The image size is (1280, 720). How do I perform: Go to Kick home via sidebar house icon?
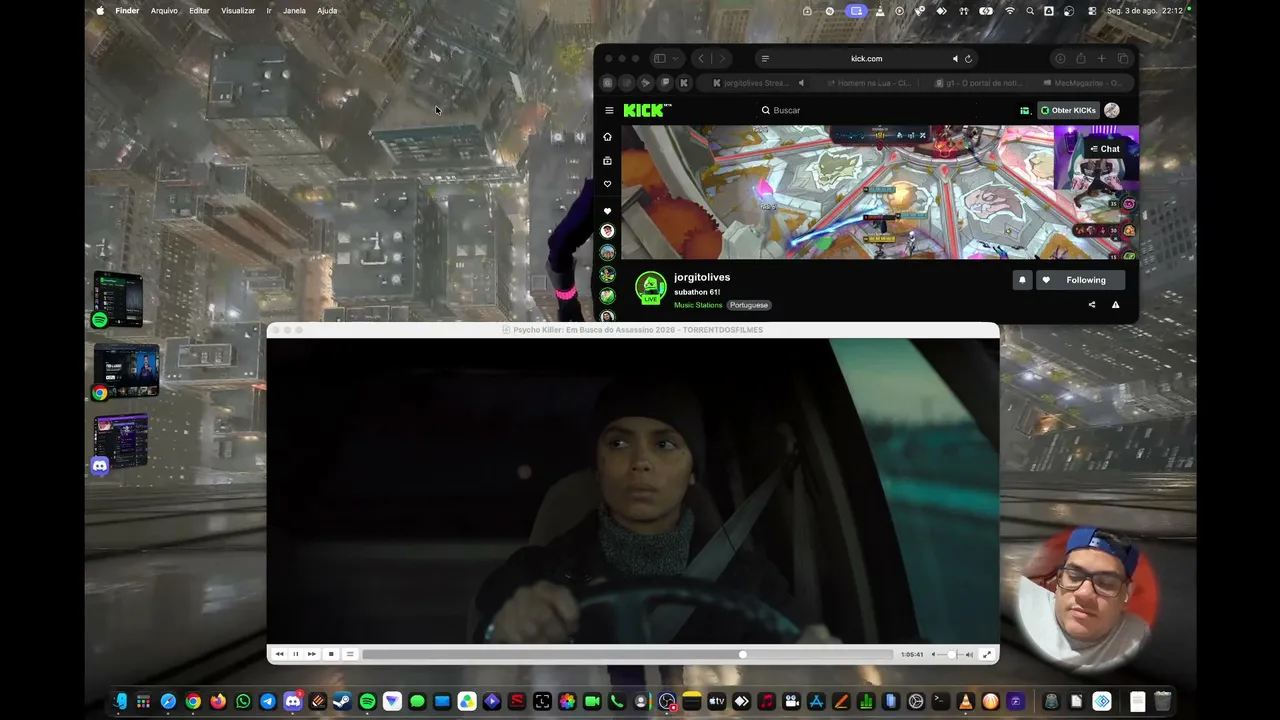607,137
